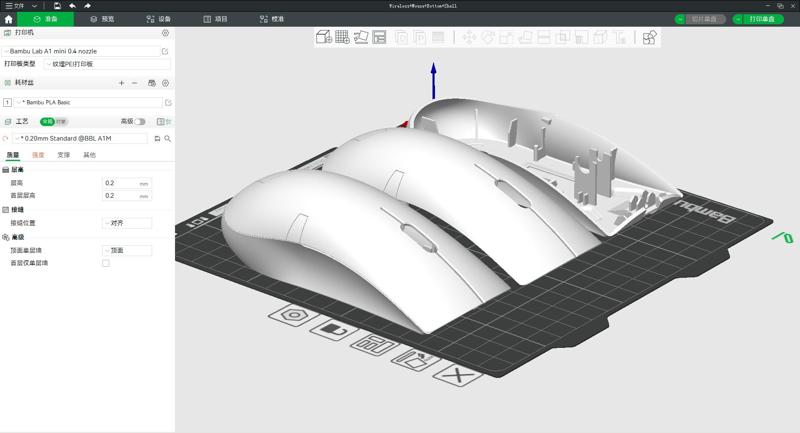800x433 pixels.
Task: Toggle the 高级 advanced mode switch
Action: (140, 121)
